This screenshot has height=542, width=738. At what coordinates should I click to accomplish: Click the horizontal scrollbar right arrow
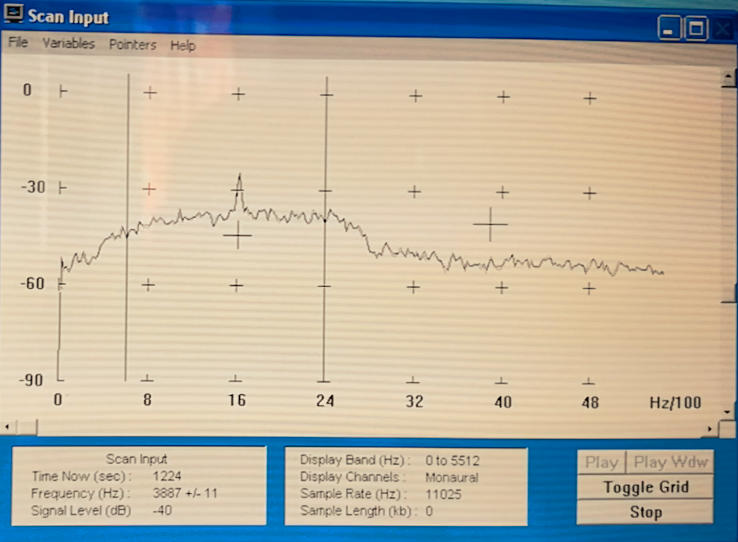click(x=709, y=429)
